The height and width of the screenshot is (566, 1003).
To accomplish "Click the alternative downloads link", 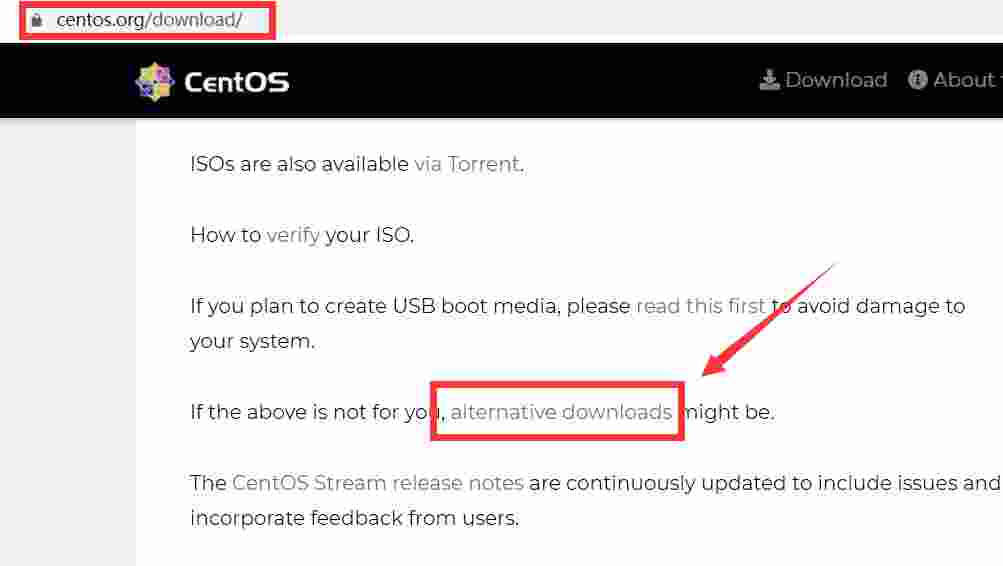I will coord(561,412).
